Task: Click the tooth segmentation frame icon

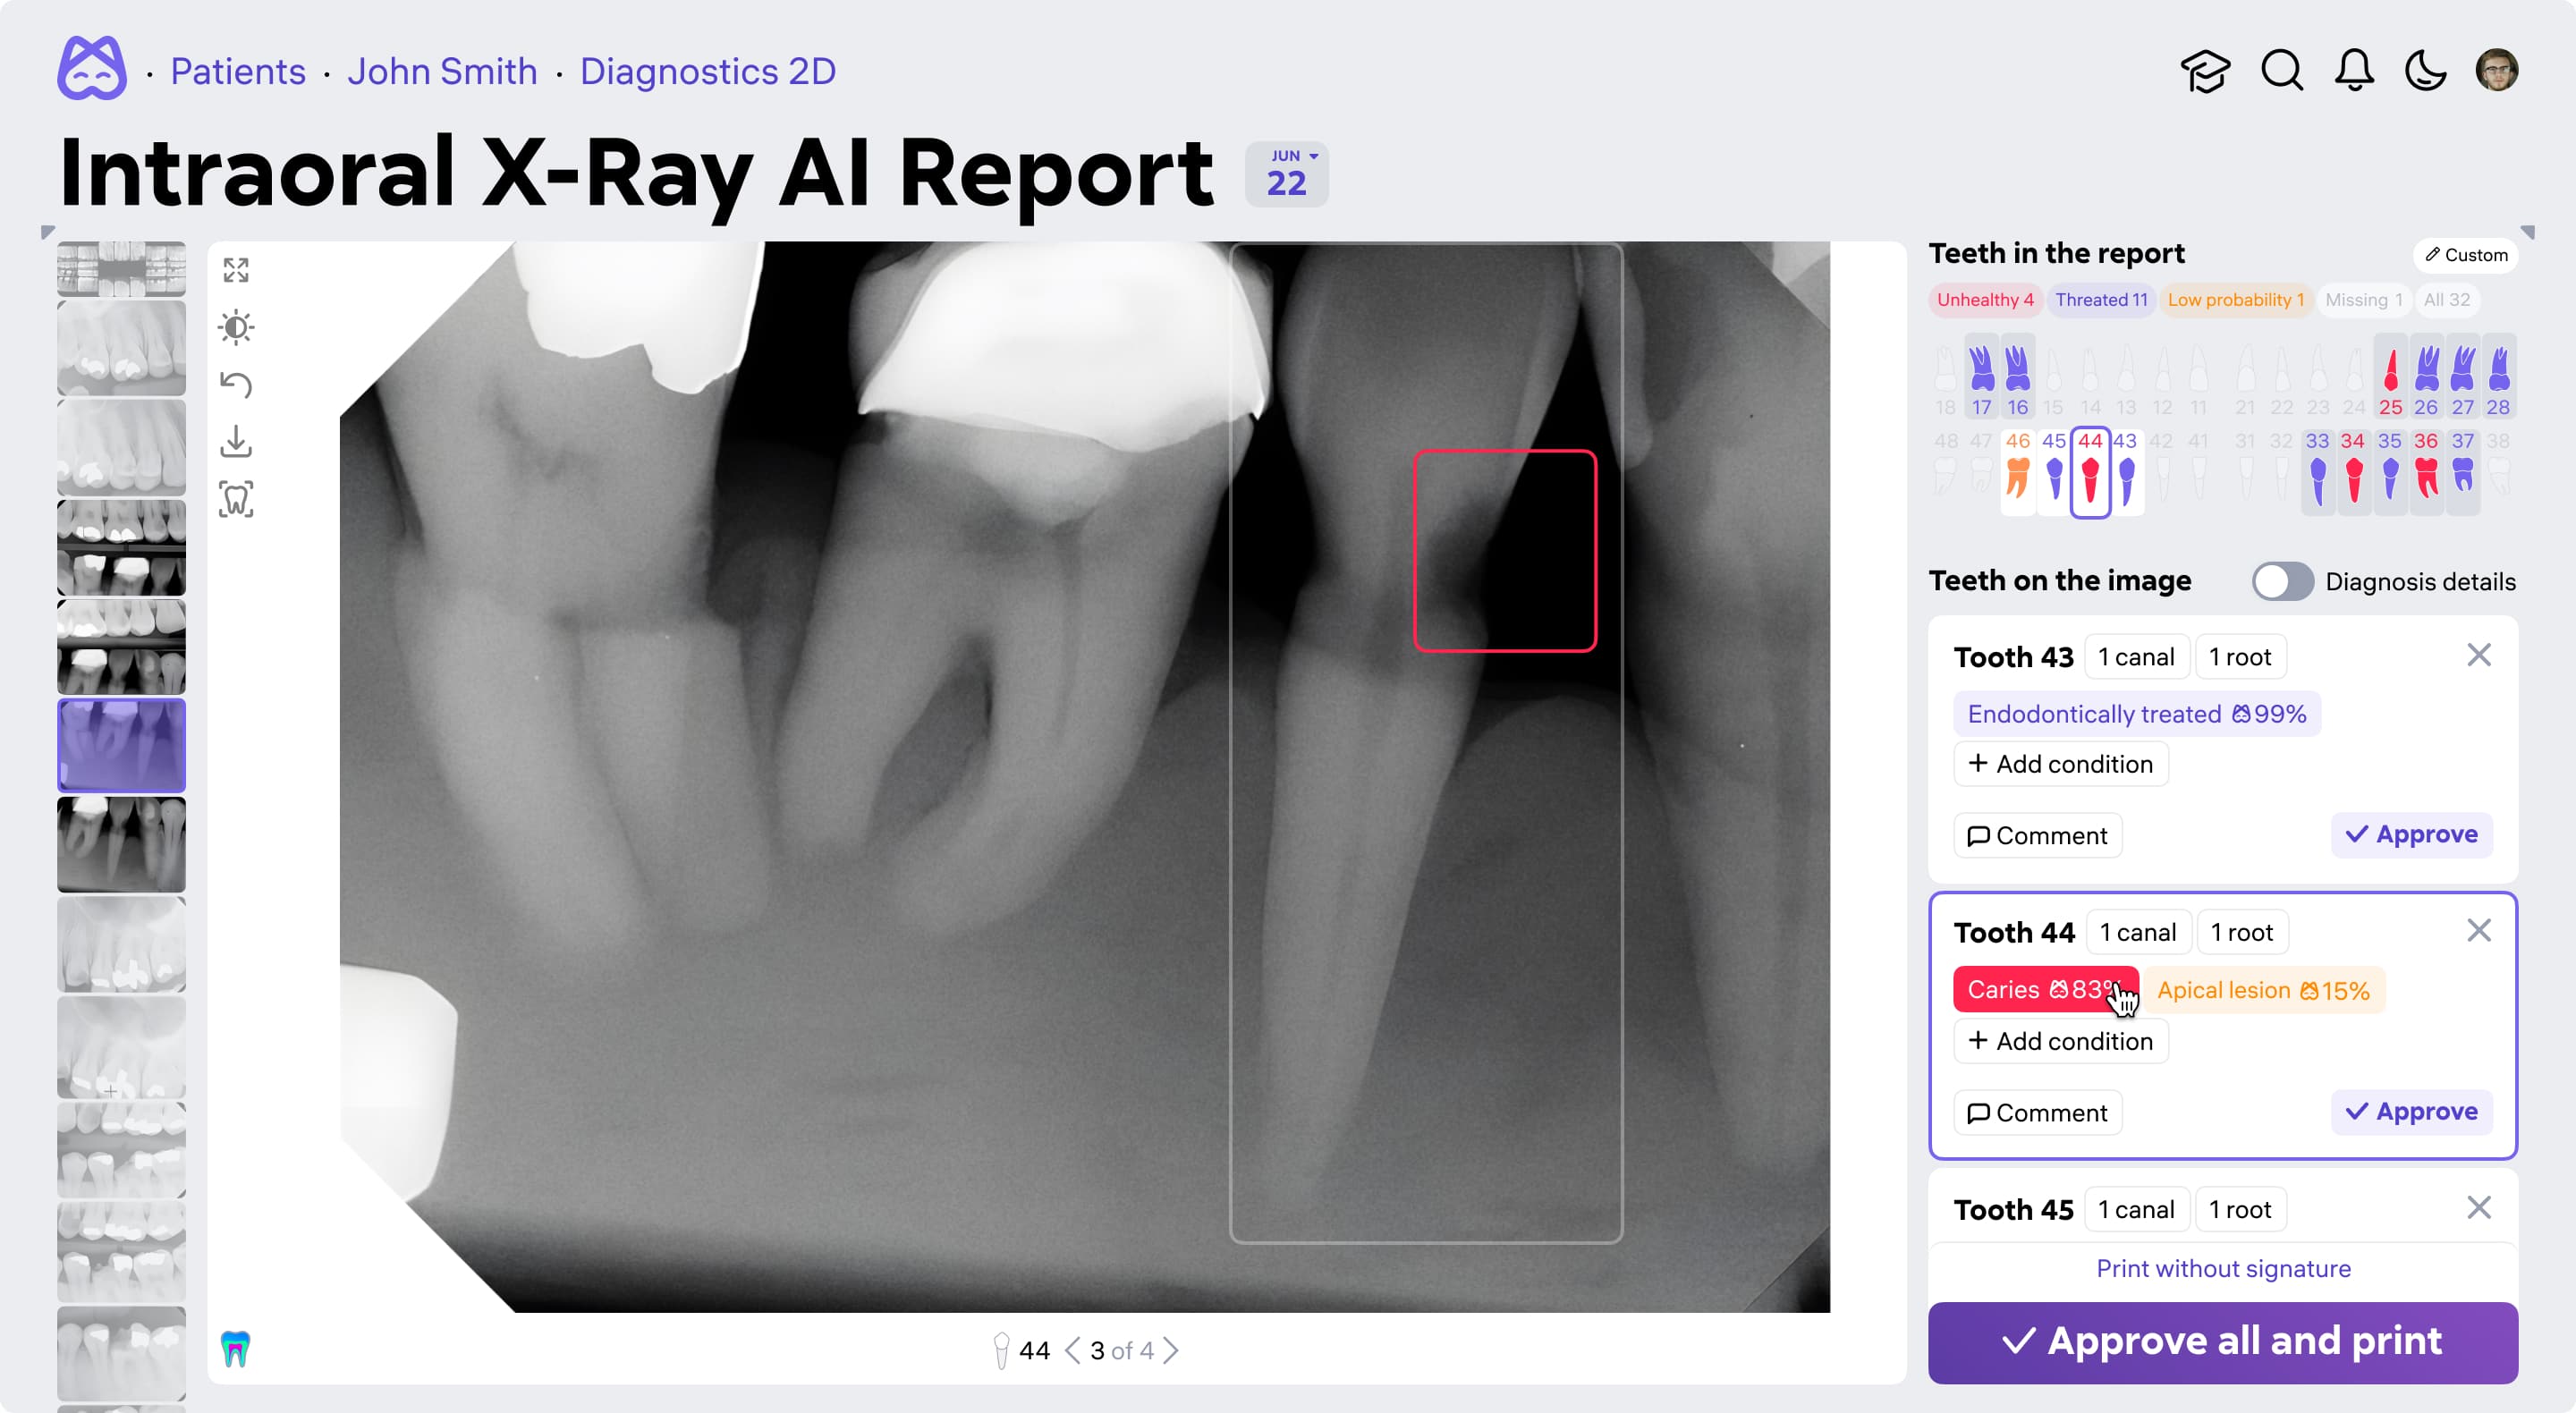Action: [236, 498]
